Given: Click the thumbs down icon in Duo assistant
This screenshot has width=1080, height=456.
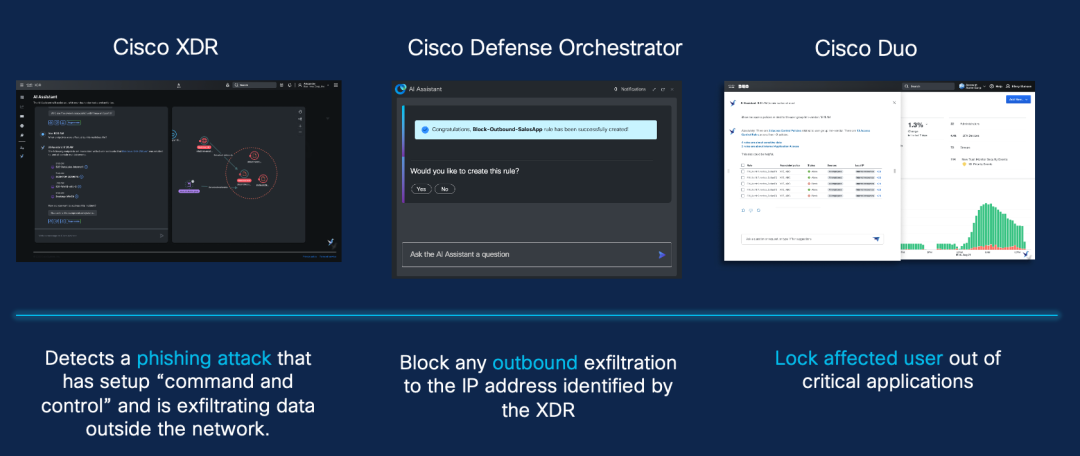Looking at the screenshot, I should click(x=751, y=210).
